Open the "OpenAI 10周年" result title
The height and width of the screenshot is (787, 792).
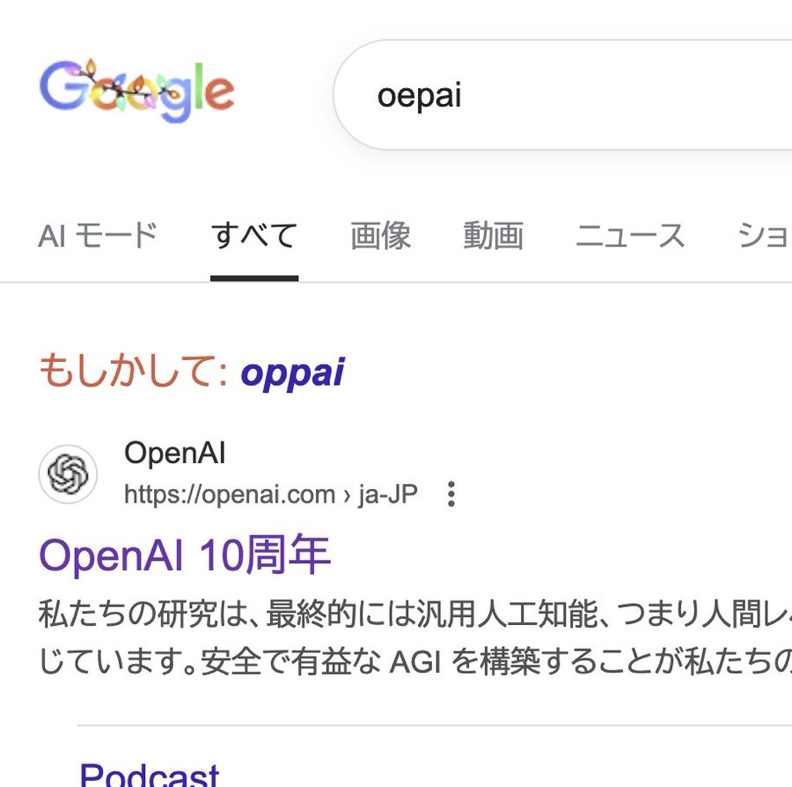[185, 555]
